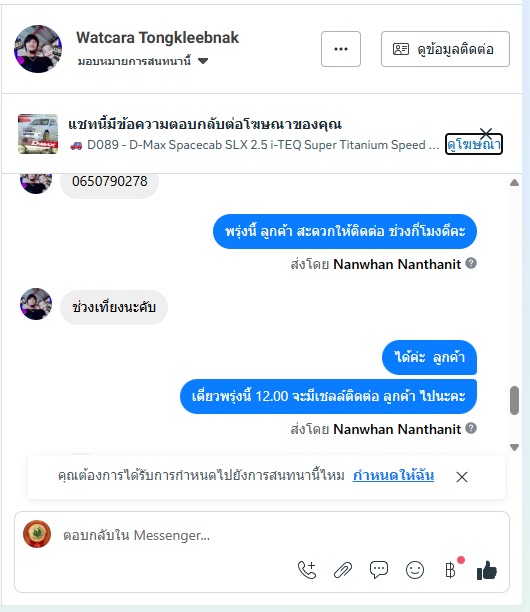
Task: Attach a file with paperclip icon
Action: tap(343, 570)
